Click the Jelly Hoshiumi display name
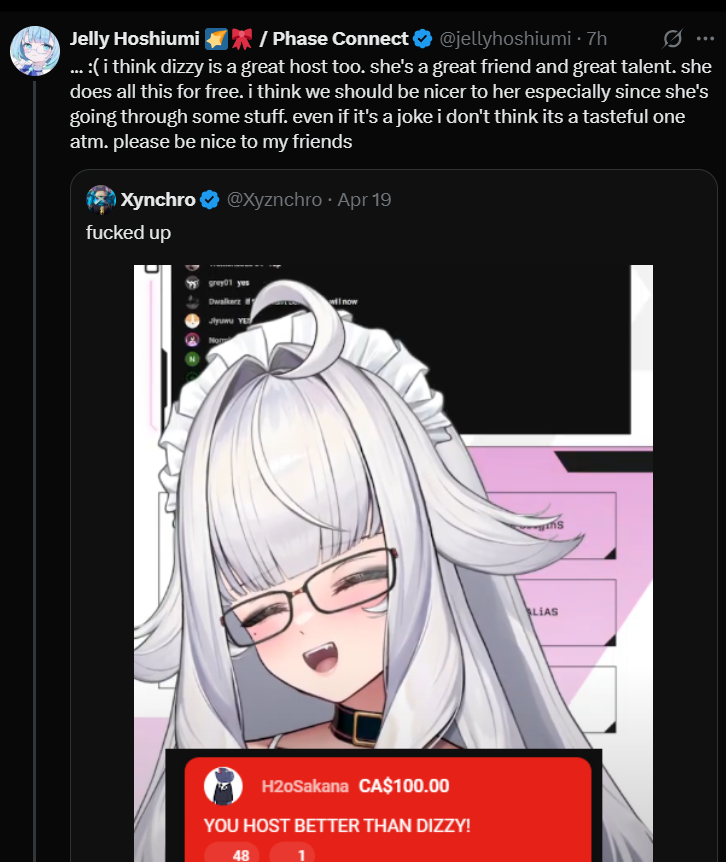Viewport: 726px width, 862px height. [135, 38]
